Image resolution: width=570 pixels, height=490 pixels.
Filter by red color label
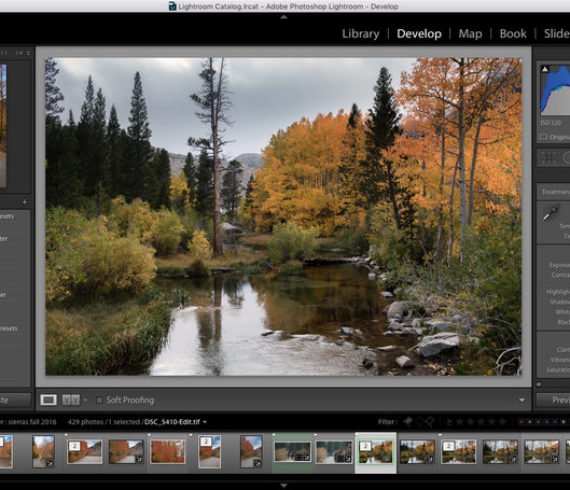(521, 422)
